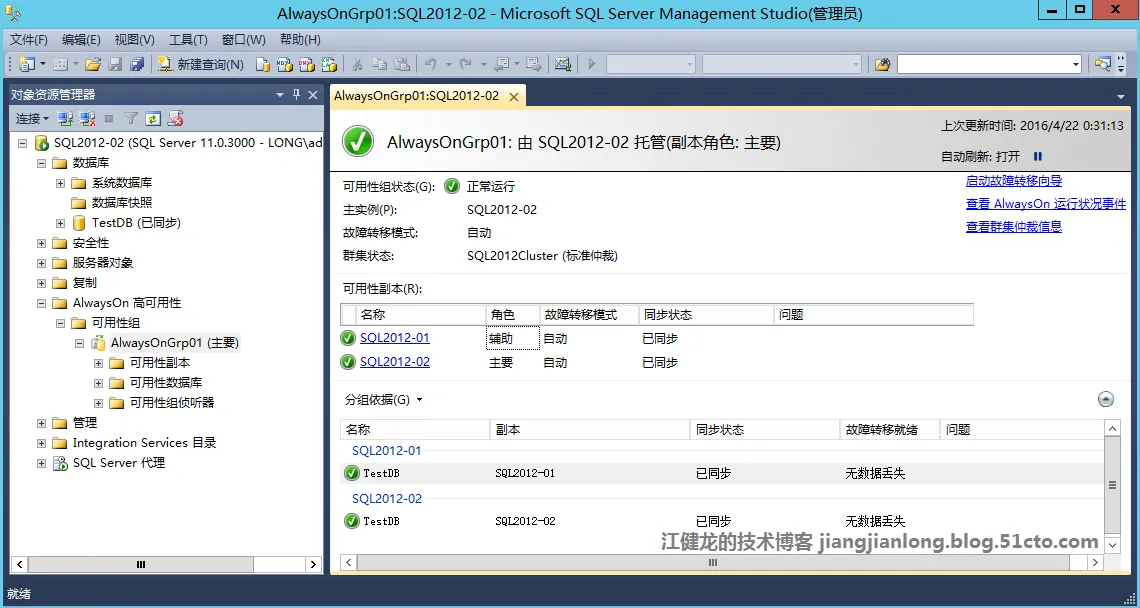Screen dimensions: 1140x608
Task: Click database list vertical scrollbar down arrow
Action: [1112, 545]
